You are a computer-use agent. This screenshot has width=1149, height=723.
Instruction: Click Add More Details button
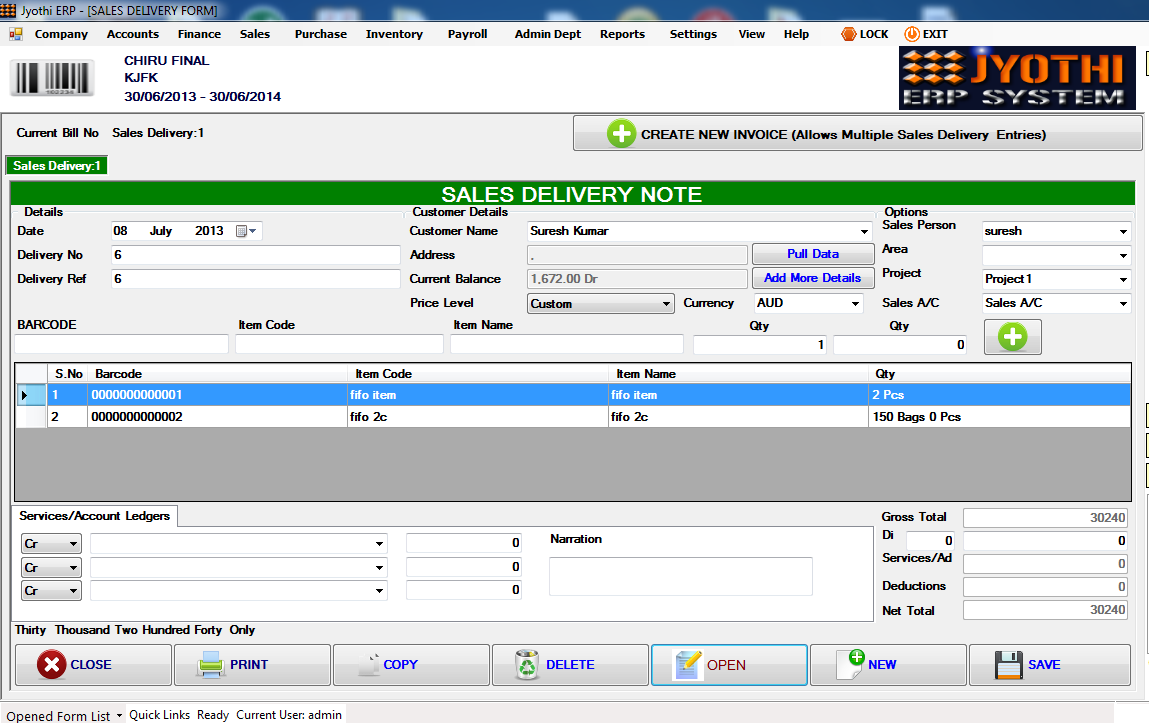(x=813, y=278)
